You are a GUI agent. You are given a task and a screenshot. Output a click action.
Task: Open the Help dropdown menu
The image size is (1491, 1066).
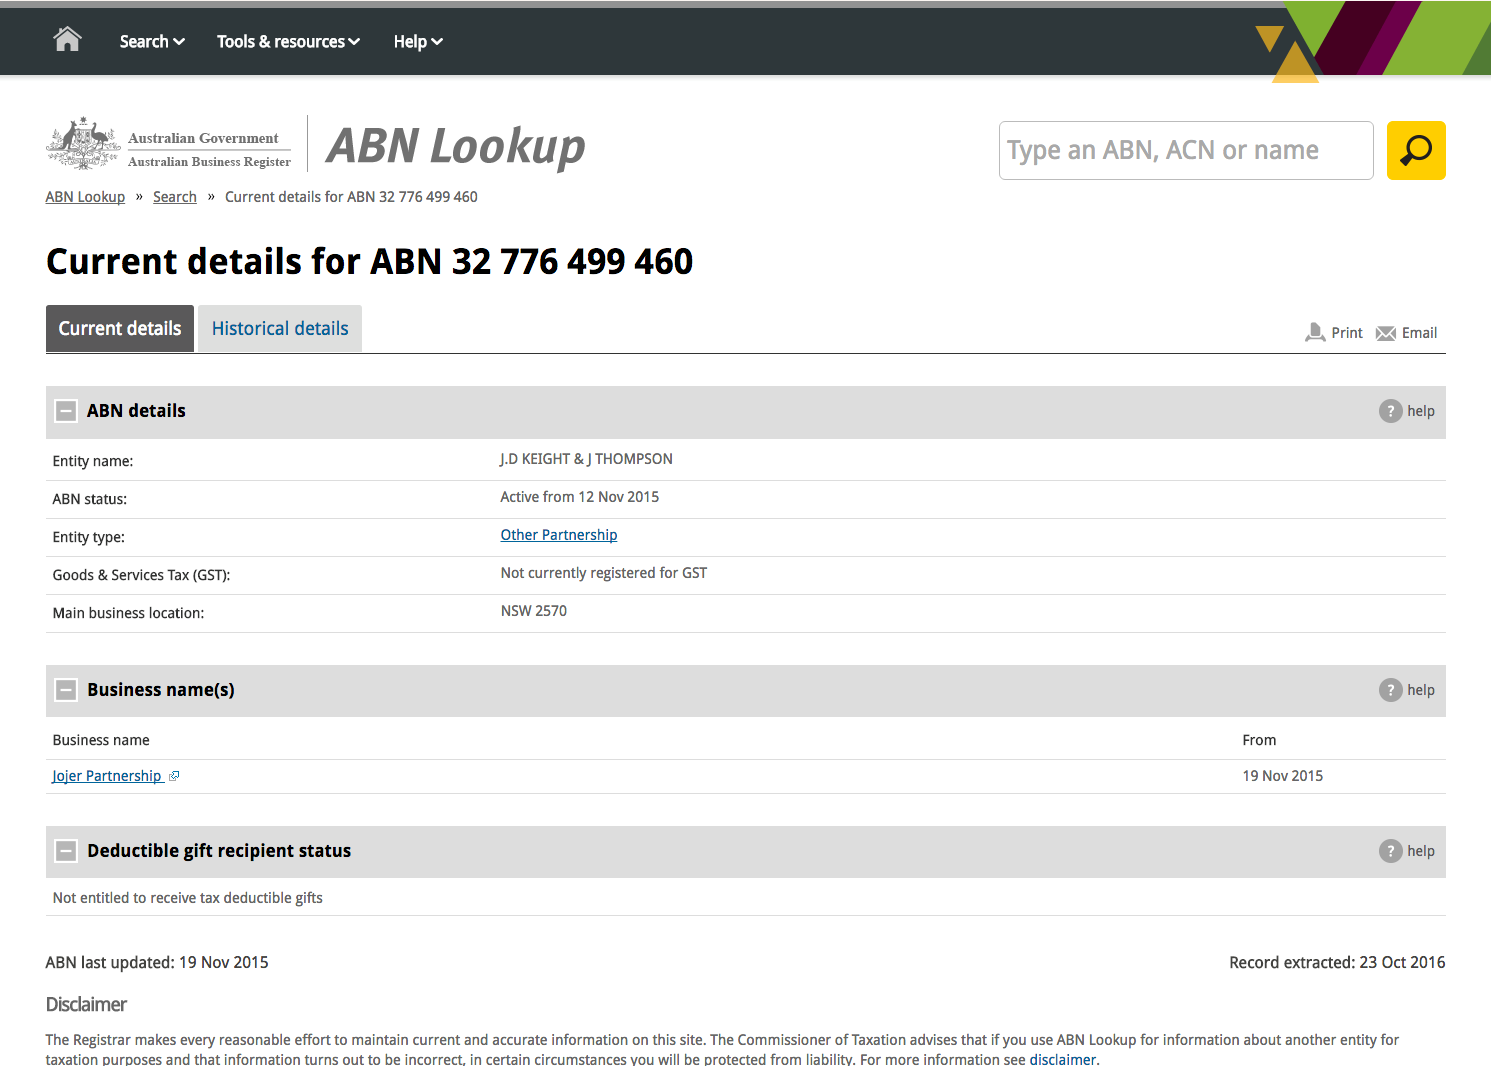pos(418,41)
